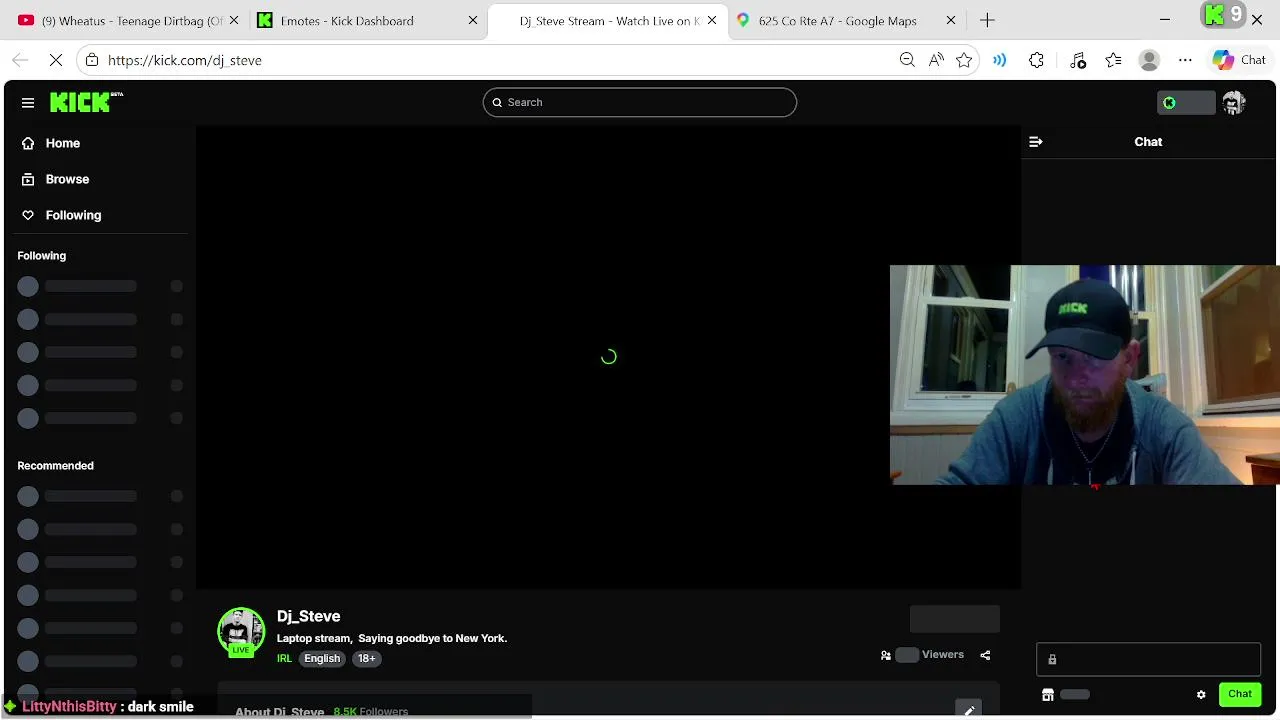Select the IRL category link

(284, 659)
